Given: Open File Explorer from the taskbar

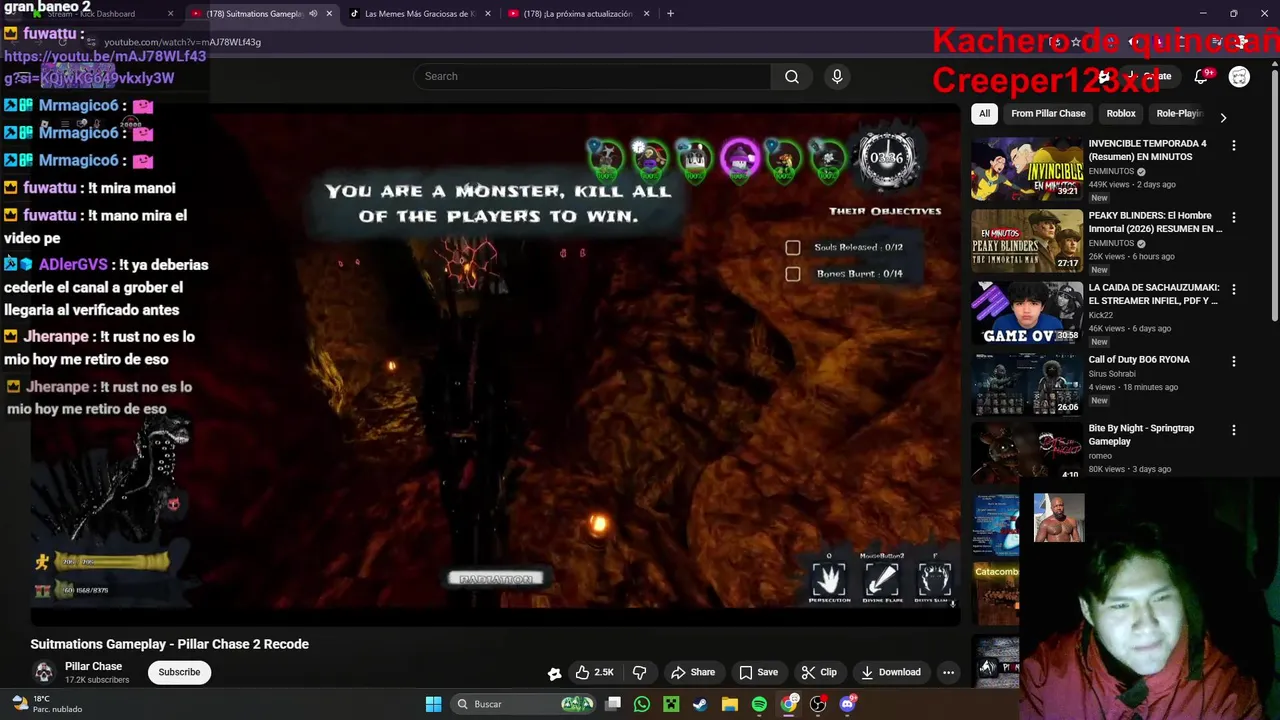Looking at the screenshot, I should (x=730, y=704).
